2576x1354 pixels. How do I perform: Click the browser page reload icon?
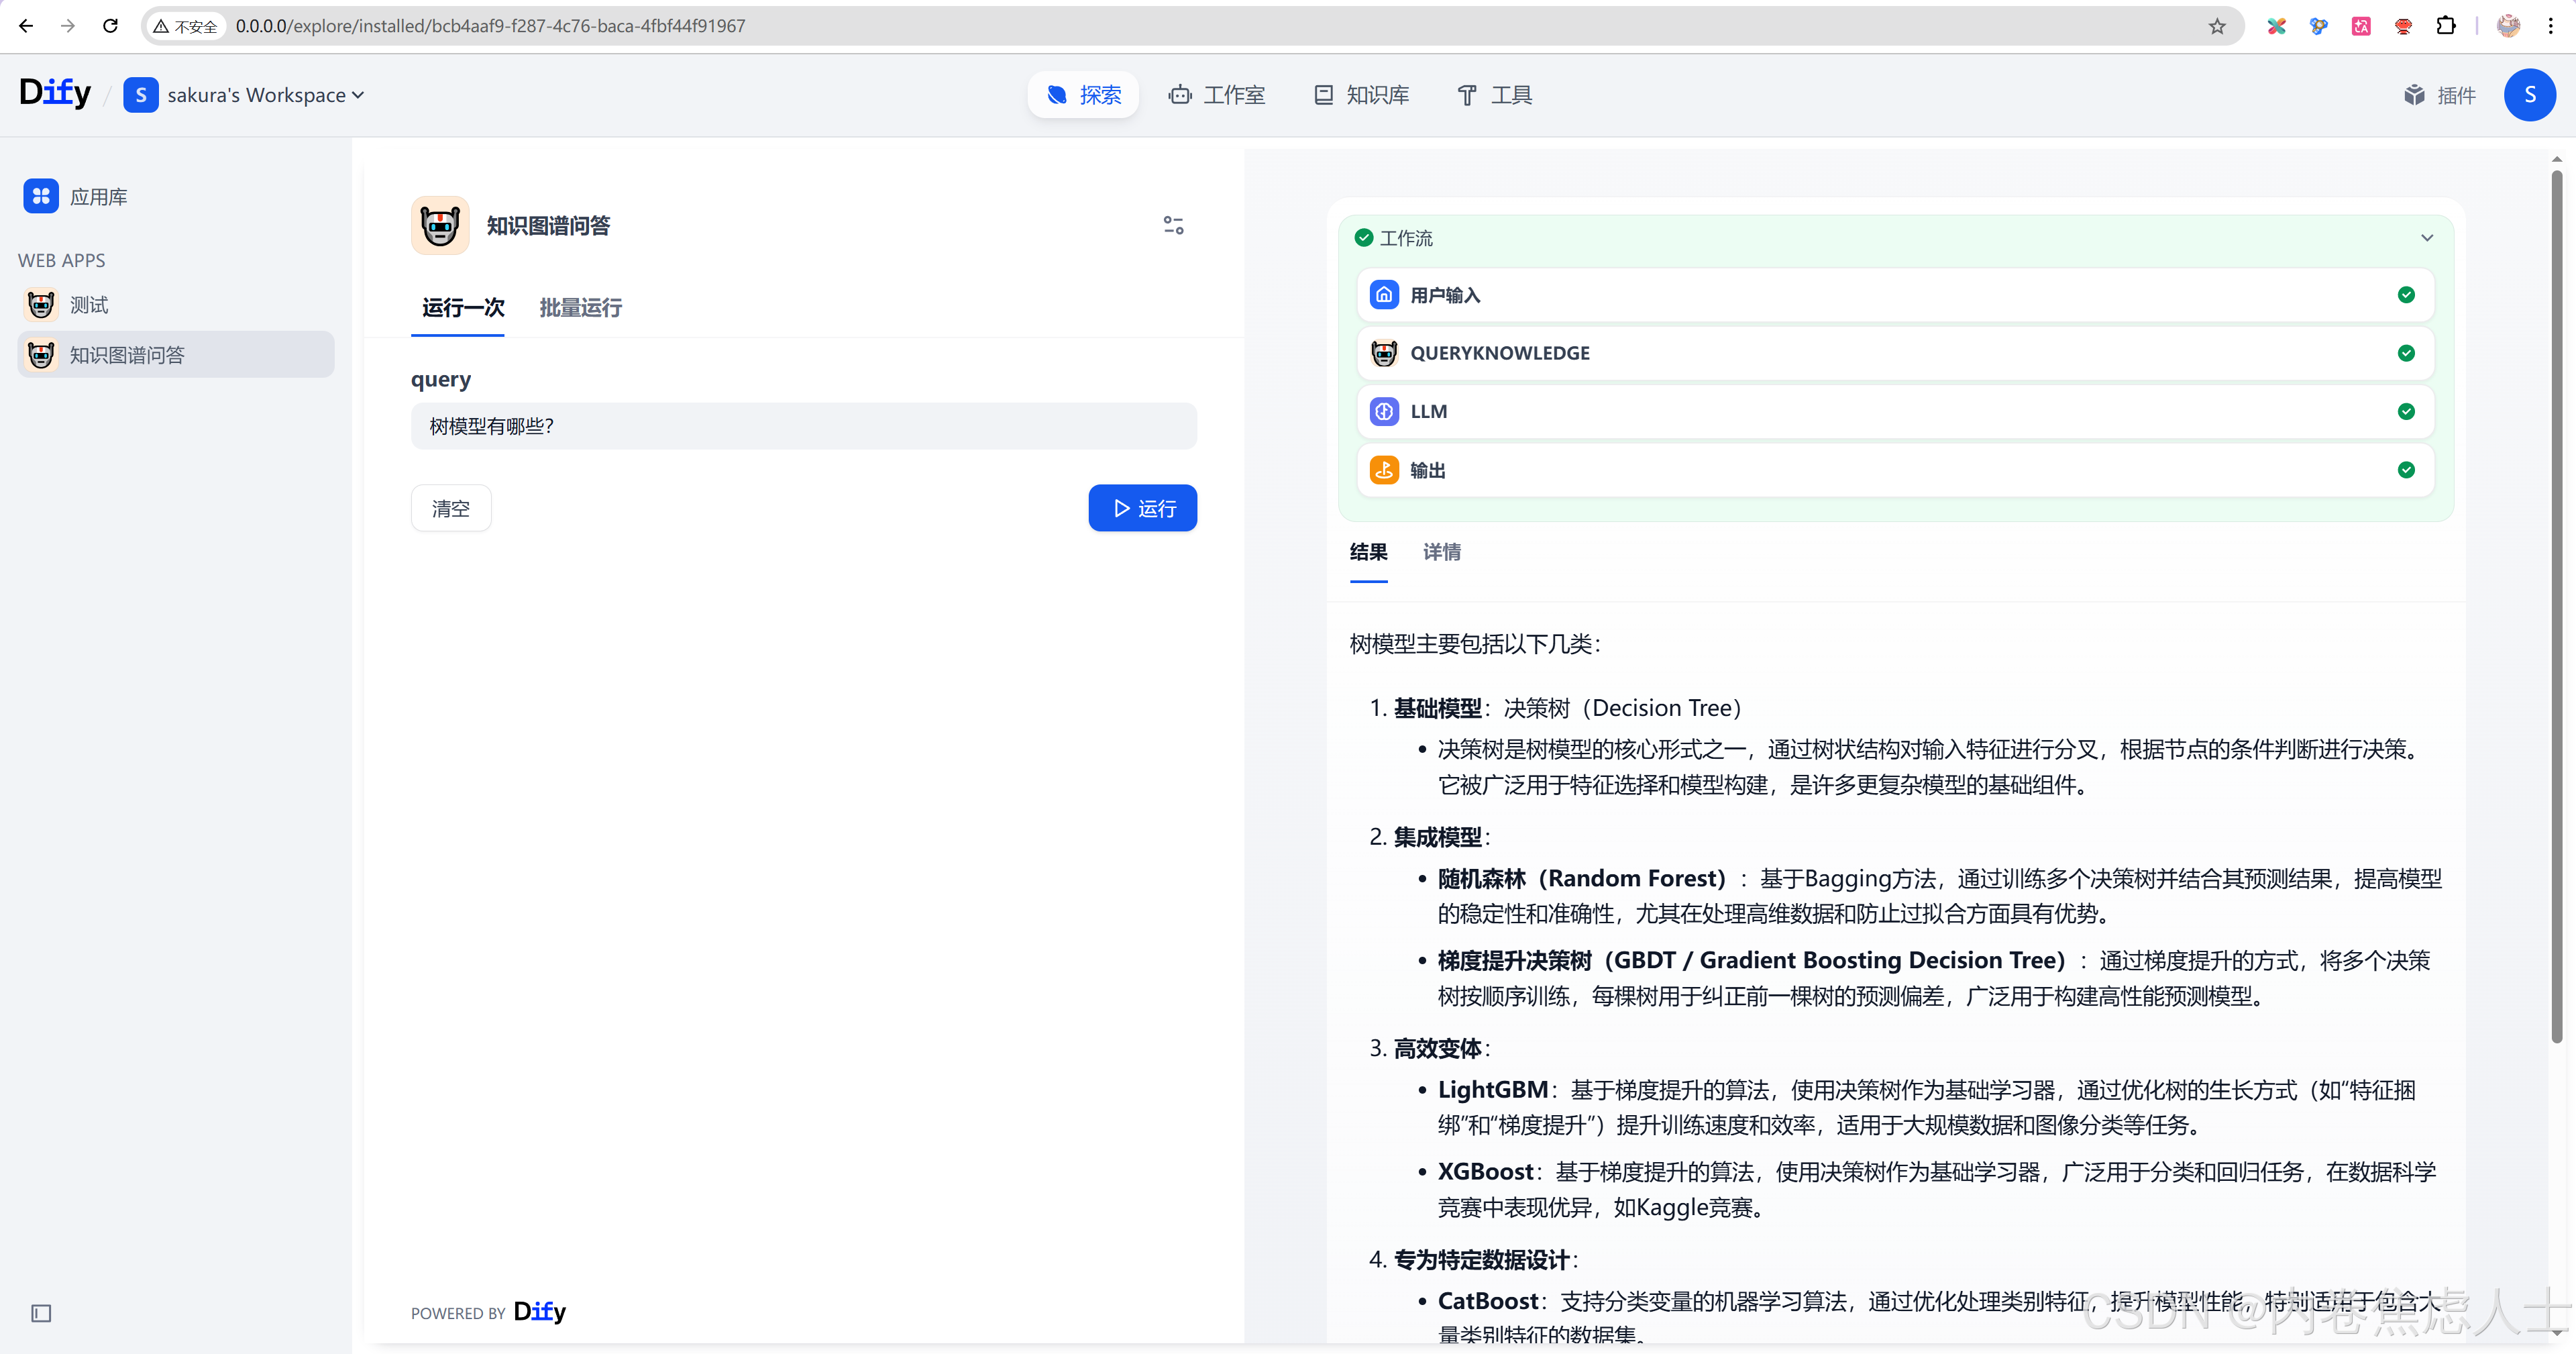110,26
